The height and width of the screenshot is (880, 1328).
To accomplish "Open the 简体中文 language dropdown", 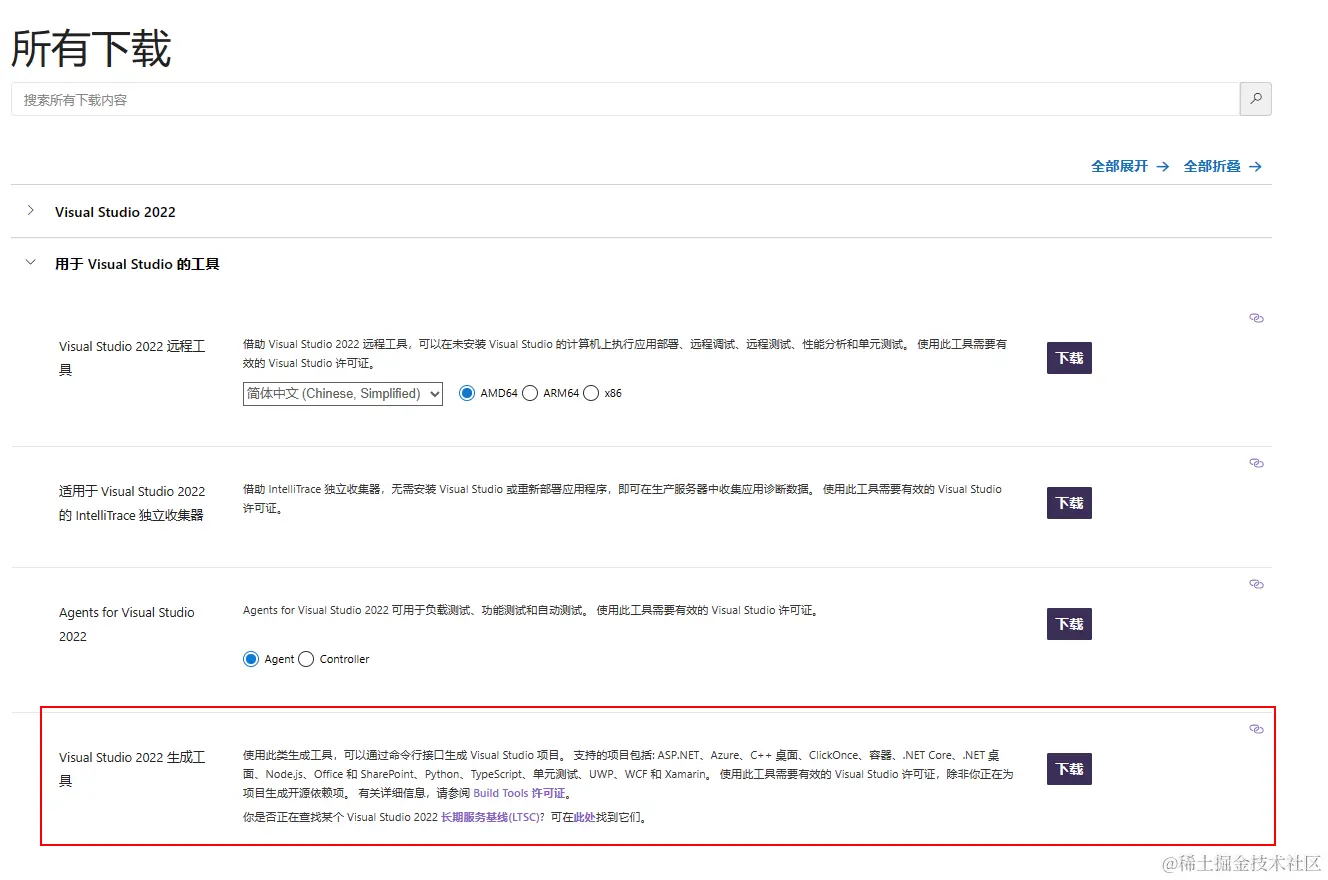I will click(x=343, y=394).
